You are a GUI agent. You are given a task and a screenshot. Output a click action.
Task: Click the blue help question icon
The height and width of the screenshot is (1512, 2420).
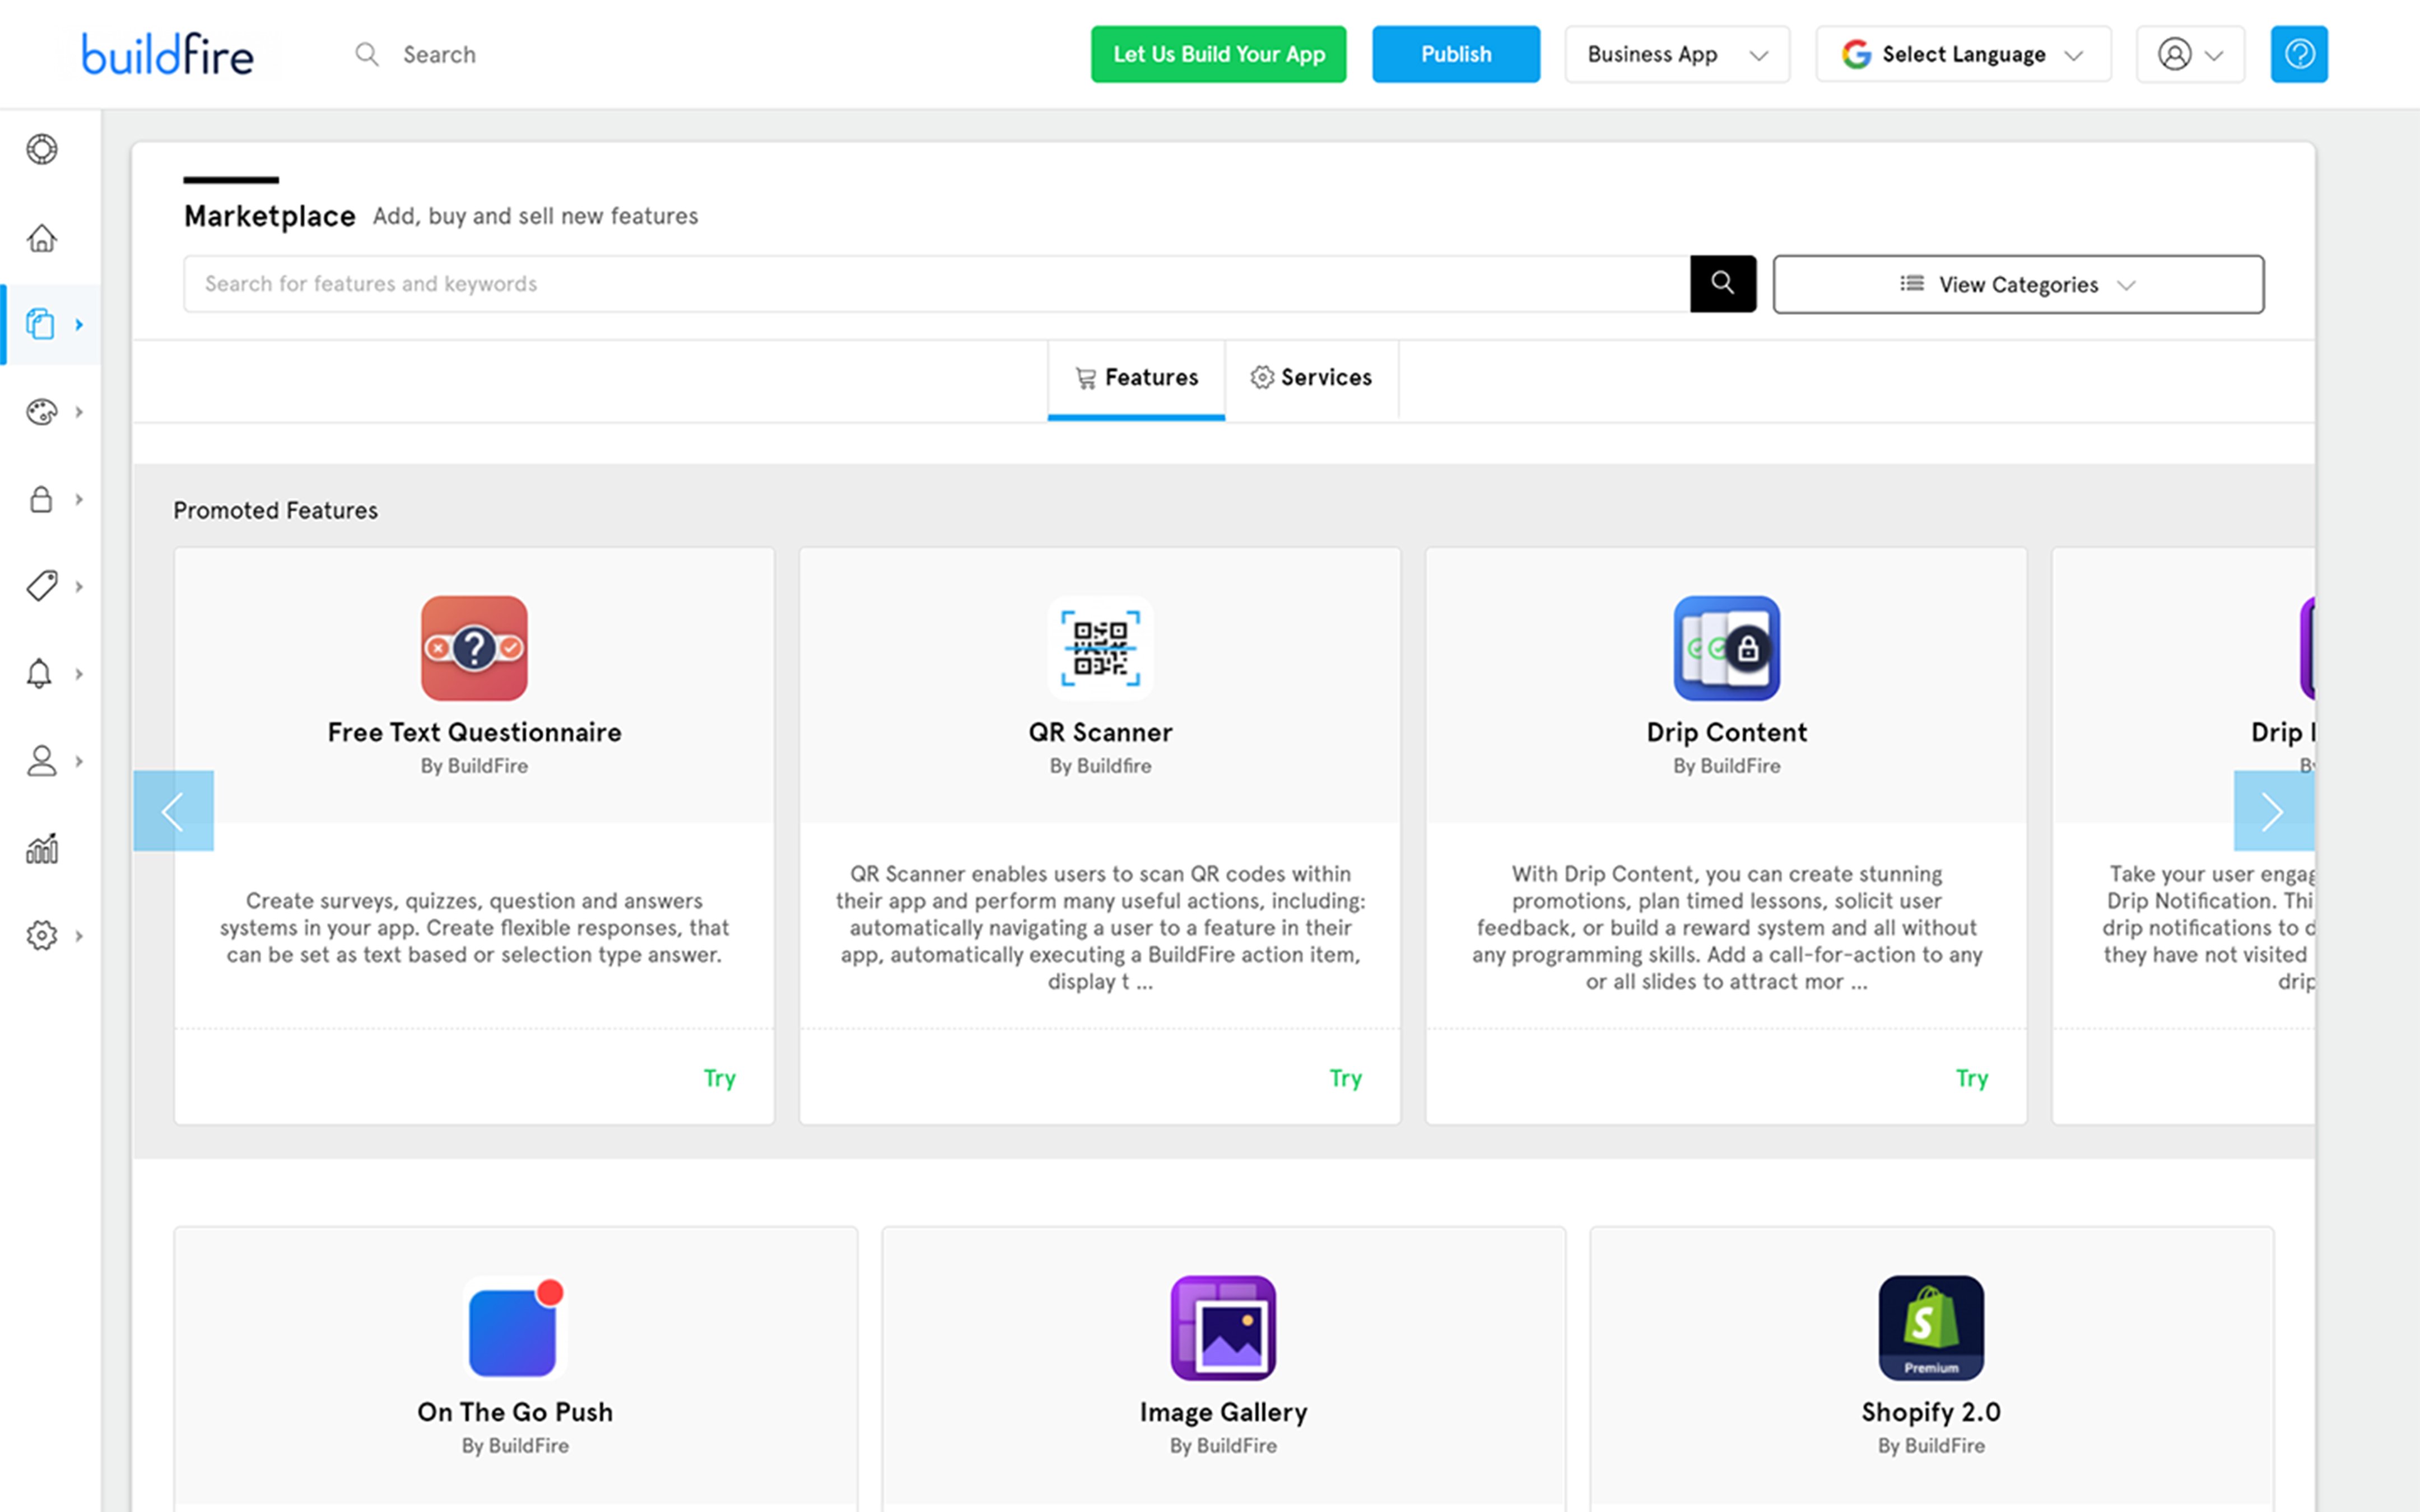coord(2298,54)
